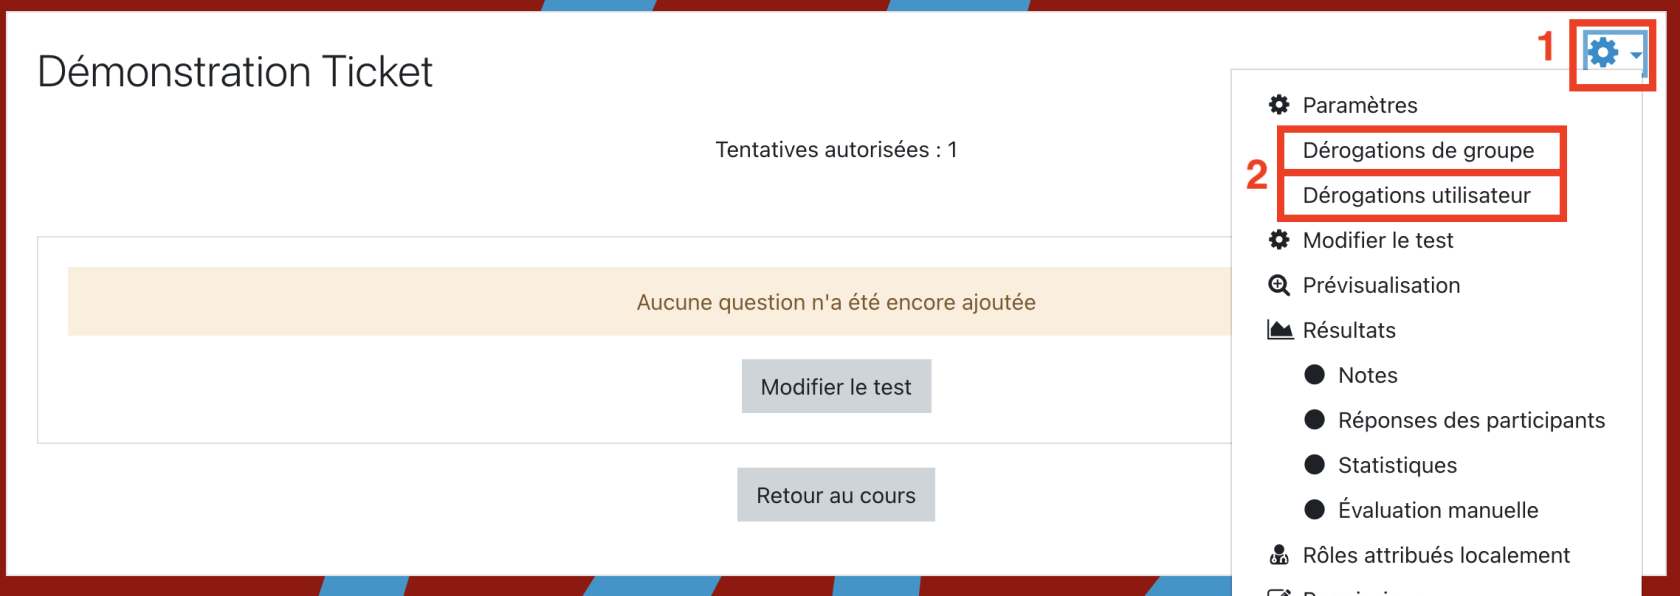Click the Démonstration Ticket page title

point(235,72)
